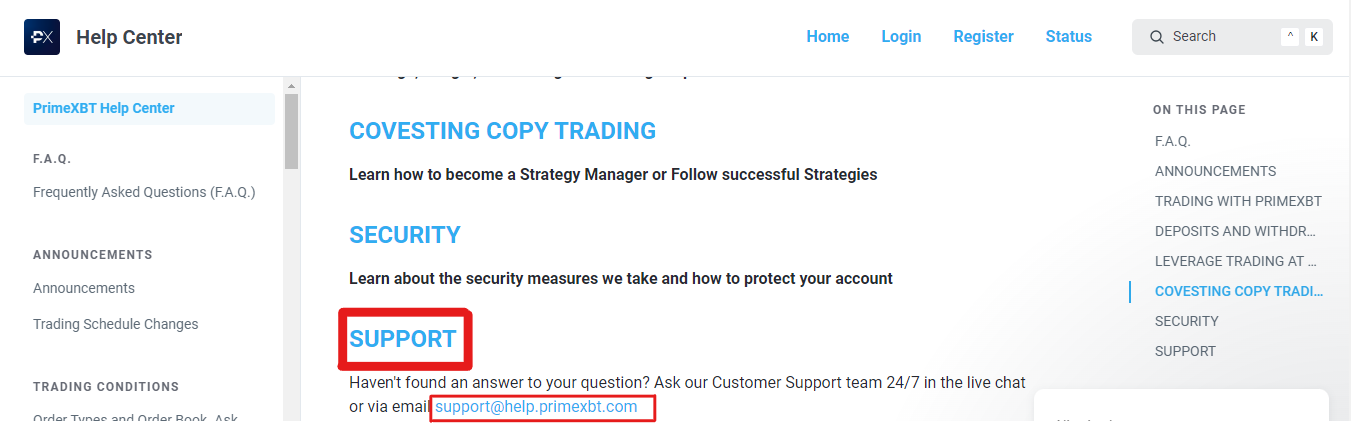Viewport: 1351px width, 424px height.
Task: Click the COVESTING COPY TRADING heading
Action: tap(502, 131)
